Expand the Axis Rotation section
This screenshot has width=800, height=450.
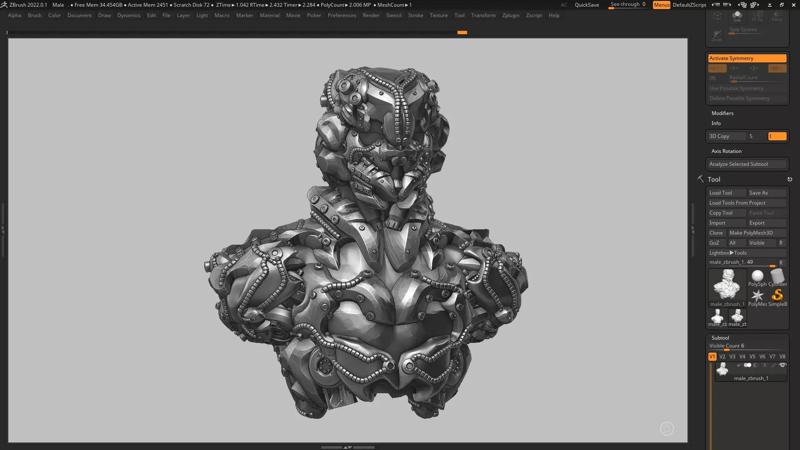click(726, 151)
